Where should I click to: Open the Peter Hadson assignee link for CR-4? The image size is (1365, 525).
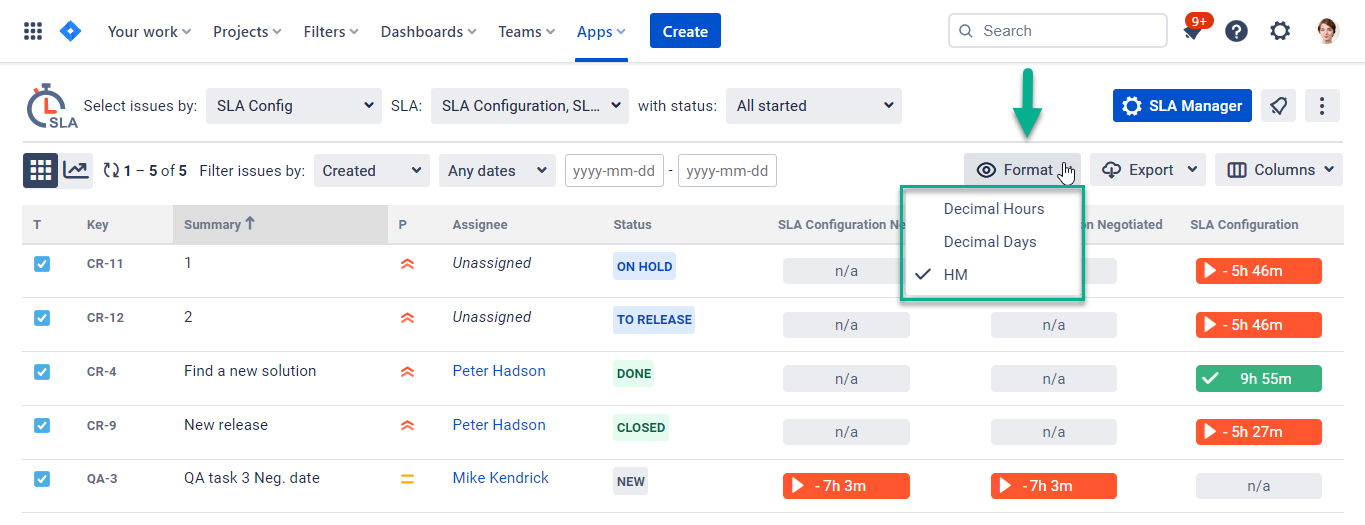pos(498,371)
